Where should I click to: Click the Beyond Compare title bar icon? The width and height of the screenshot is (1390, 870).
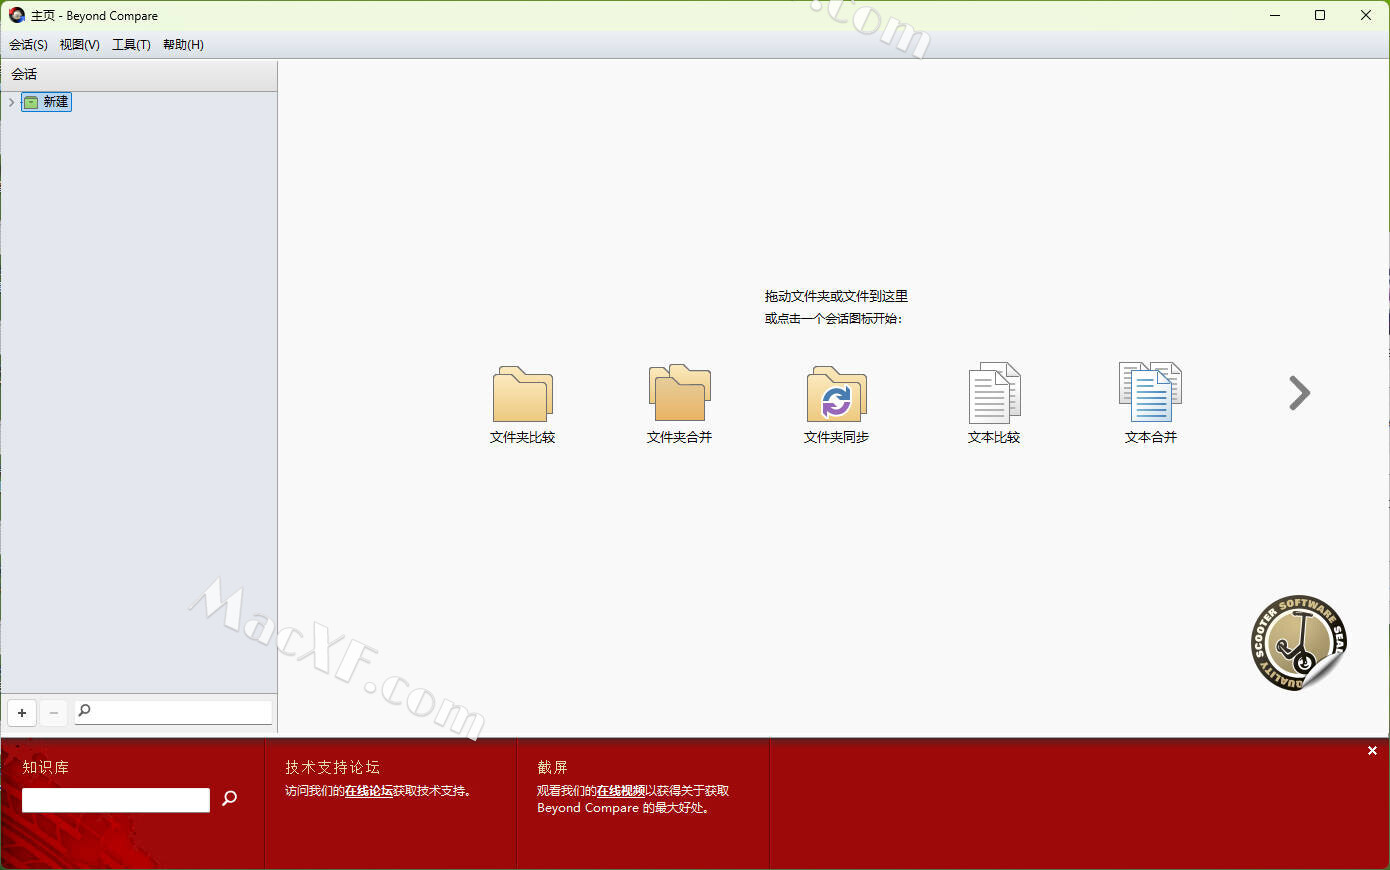16,15
